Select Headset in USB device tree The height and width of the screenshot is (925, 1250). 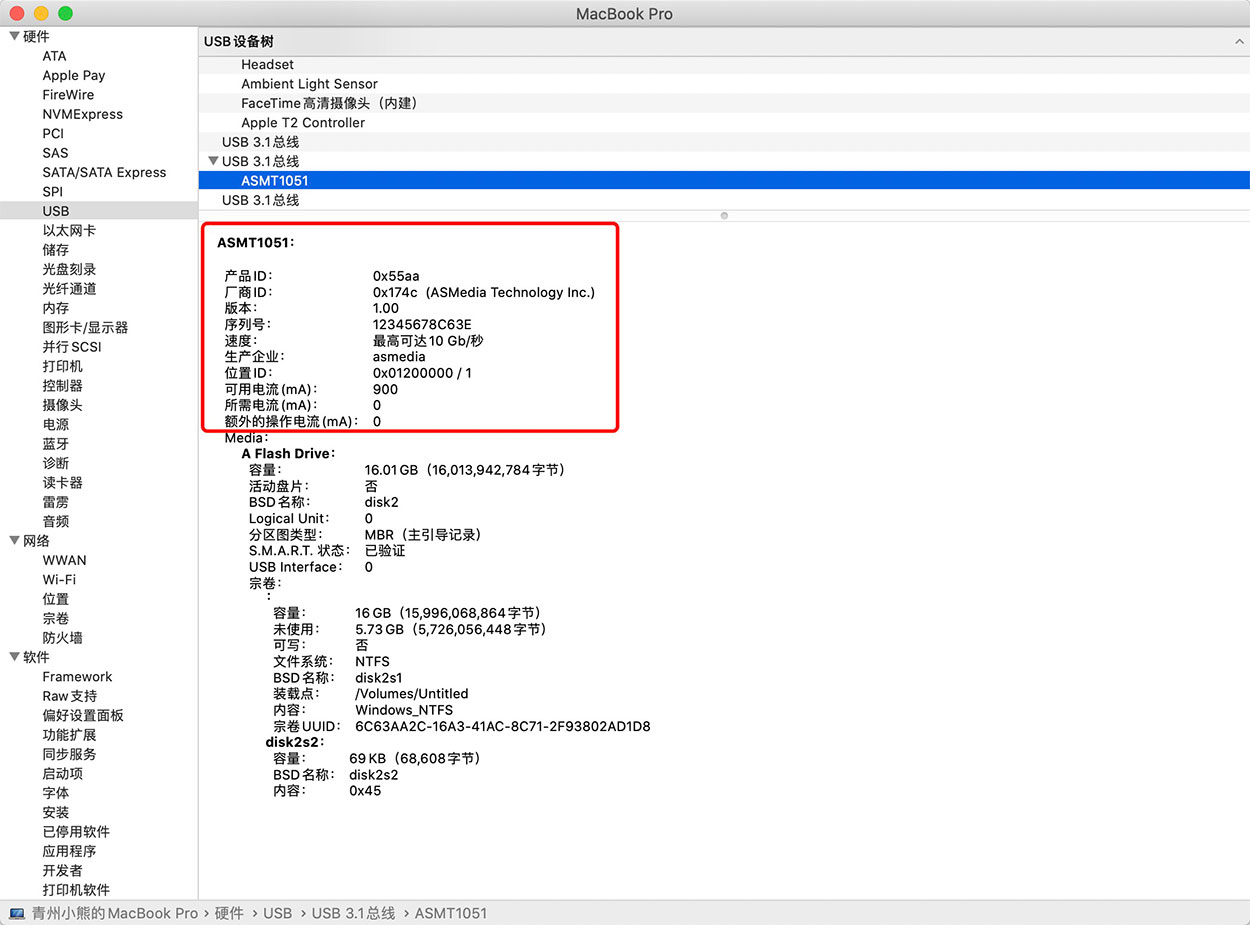[266, 64]
